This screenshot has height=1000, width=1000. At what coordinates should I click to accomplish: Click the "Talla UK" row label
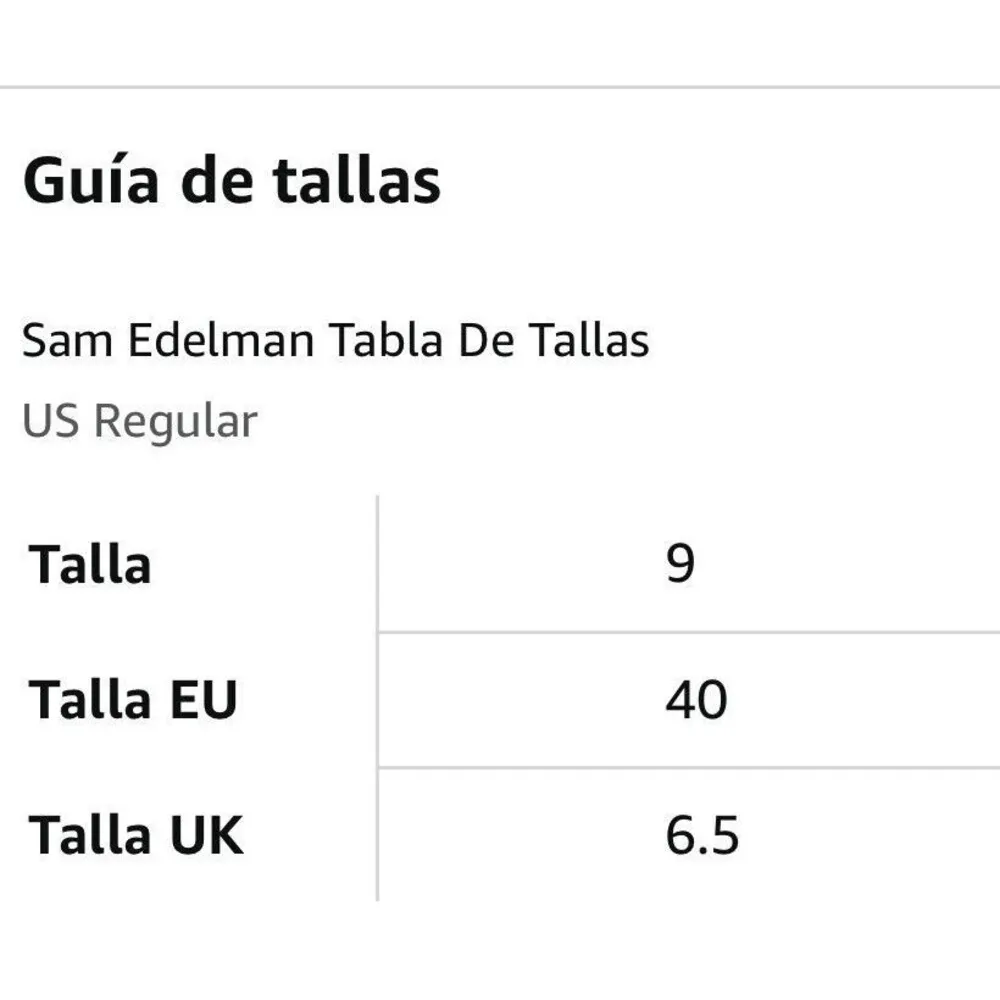point(136,835)
